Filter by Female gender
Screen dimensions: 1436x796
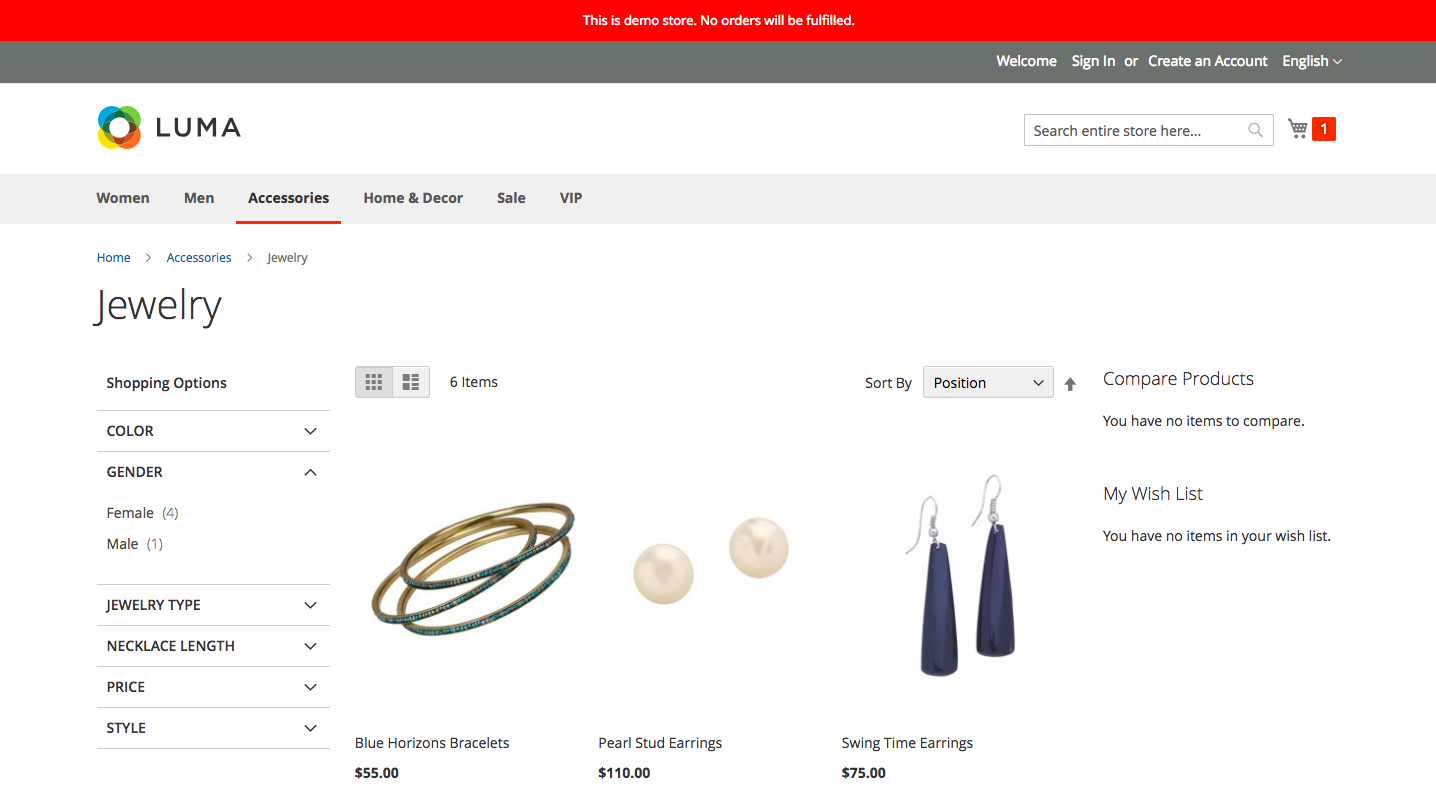tap(131, 513)
